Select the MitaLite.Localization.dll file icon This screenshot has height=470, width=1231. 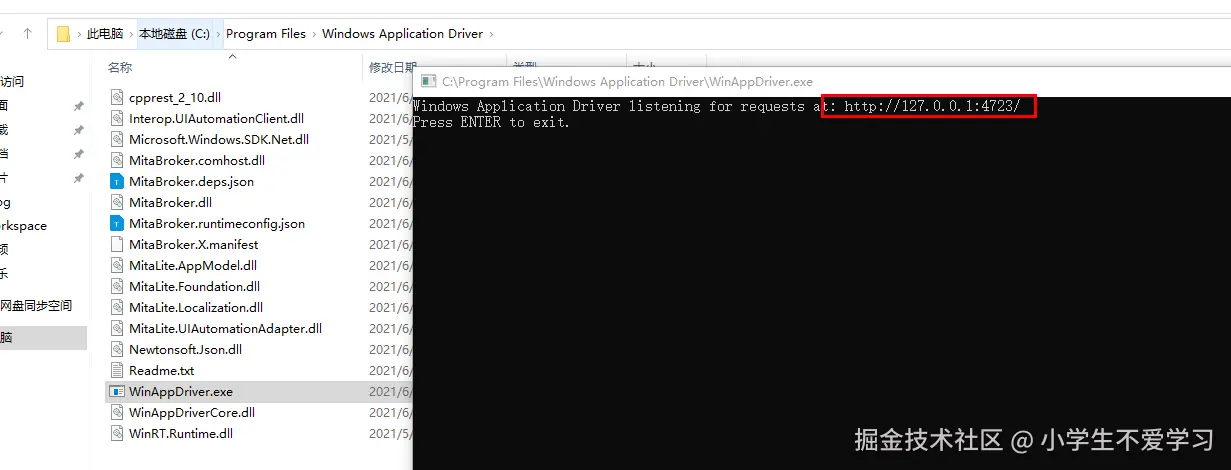click(x=117, y=307)
